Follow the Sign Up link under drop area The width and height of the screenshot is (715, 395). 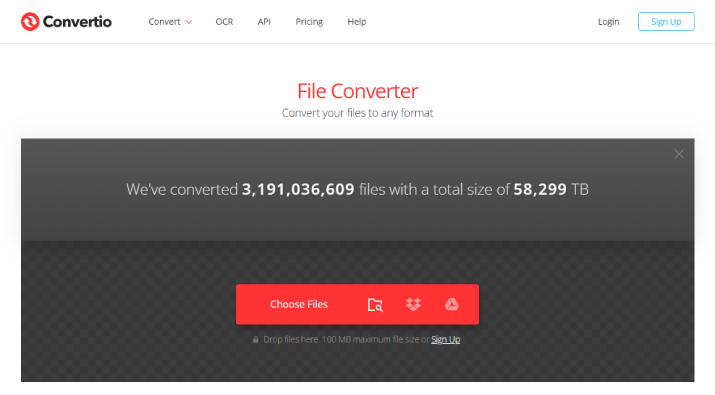[446, 339]
